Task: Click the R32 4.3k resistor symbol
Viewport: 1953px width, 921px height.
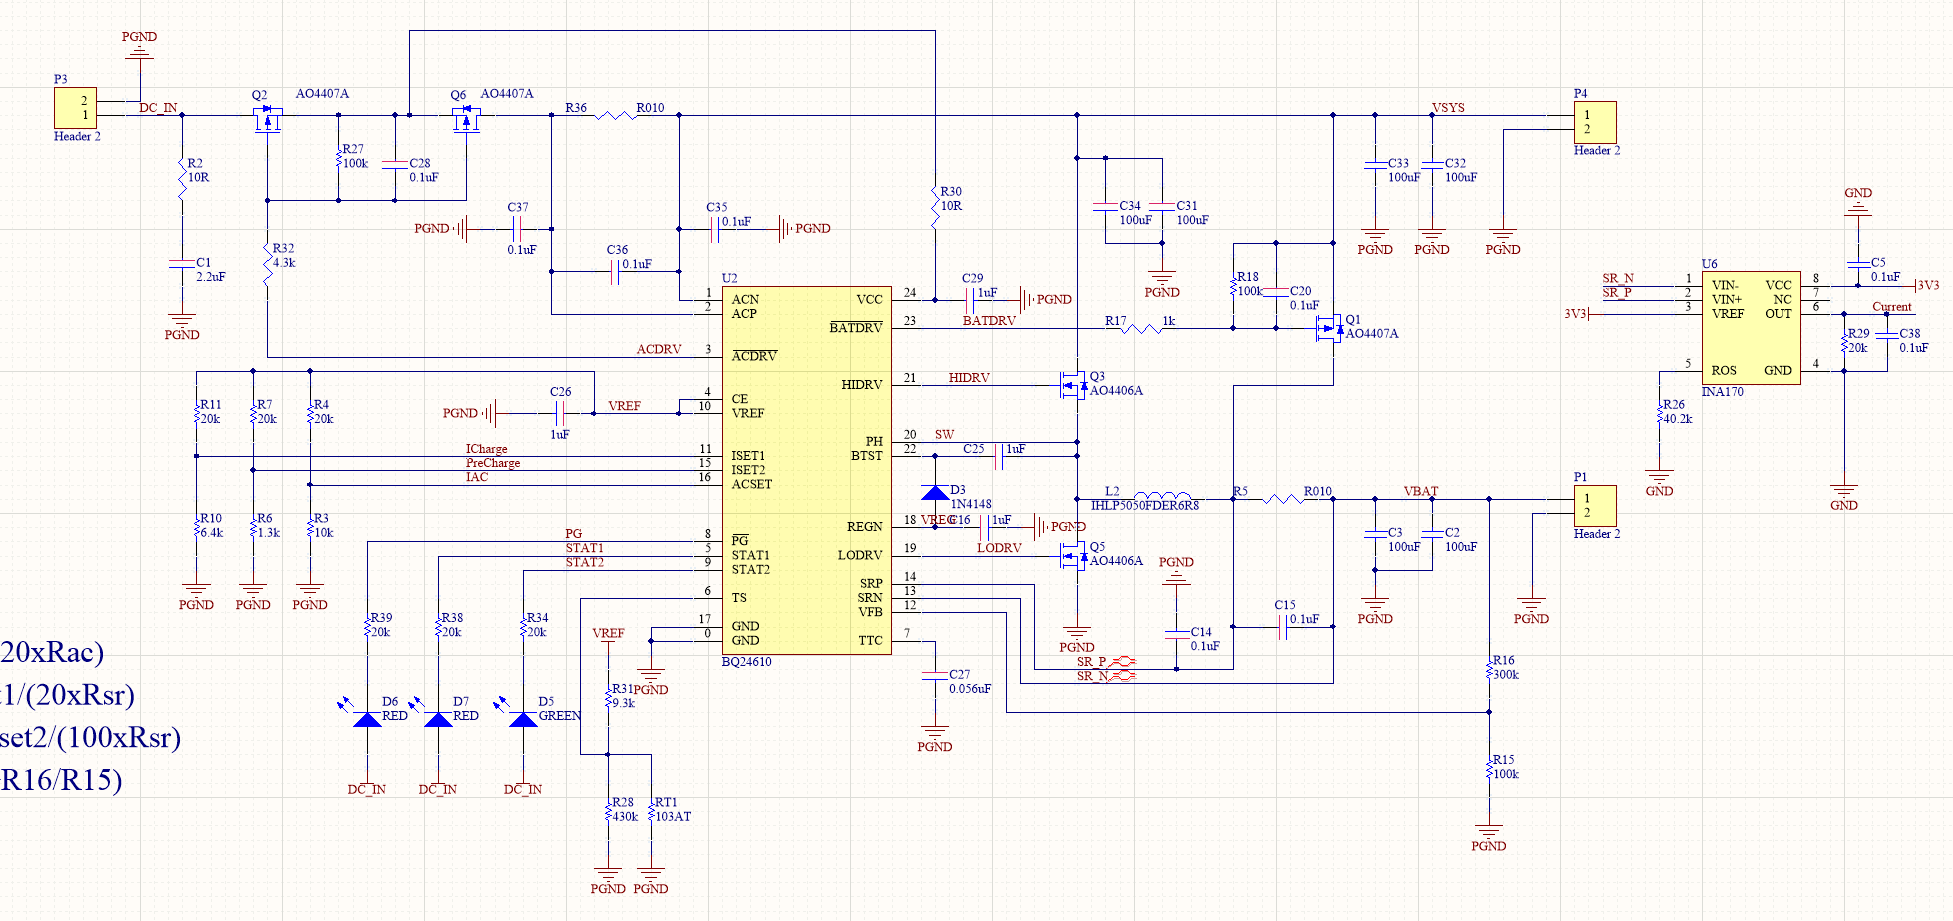Action: [x=267, y=264]
